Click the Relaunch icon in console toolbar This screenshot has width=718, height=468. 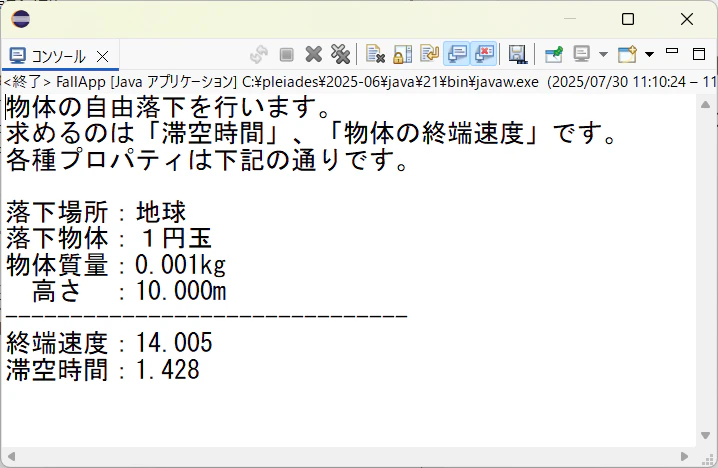tap(259, 54)
